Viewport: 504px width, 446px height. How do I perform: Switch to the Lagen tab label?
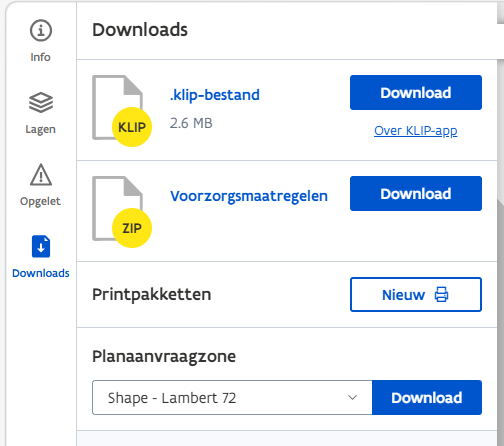tap(41, 129)
